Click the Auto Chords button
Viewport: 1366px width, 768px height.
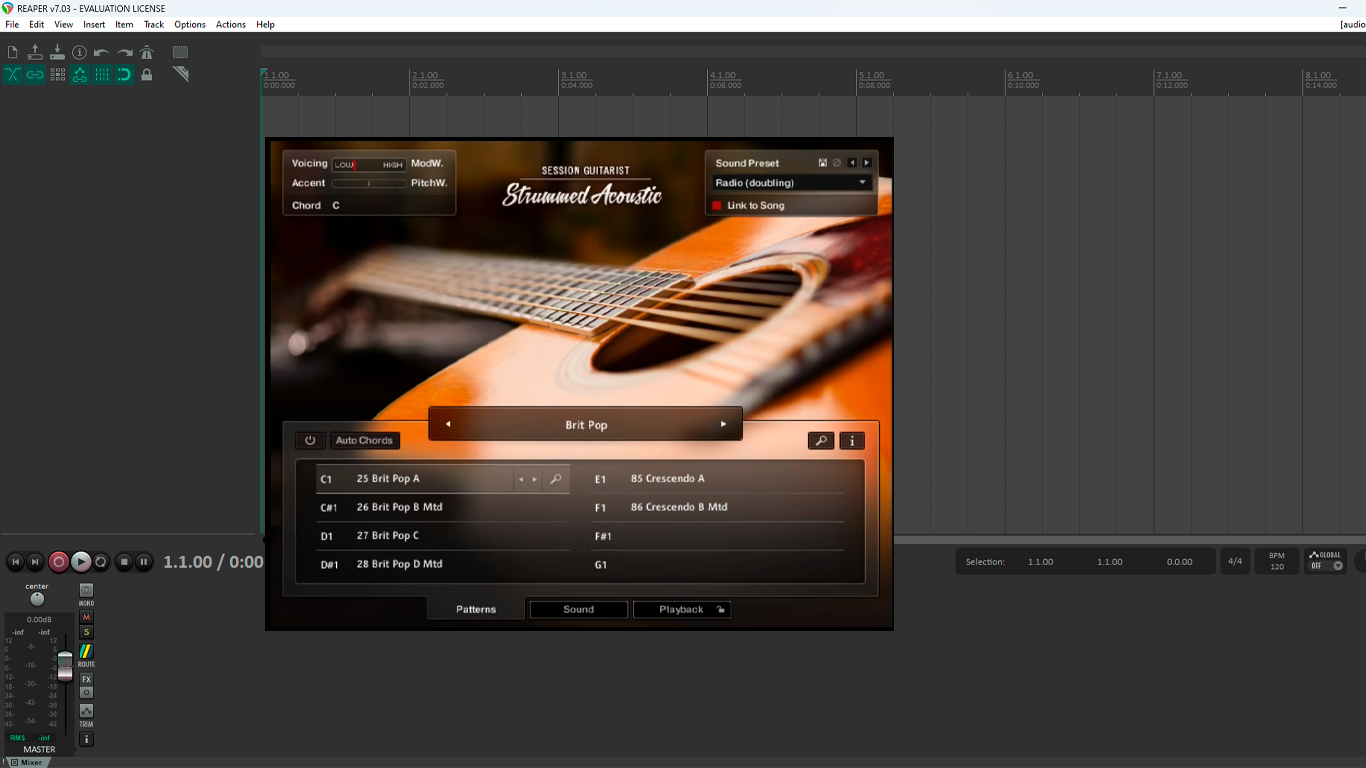364,440
